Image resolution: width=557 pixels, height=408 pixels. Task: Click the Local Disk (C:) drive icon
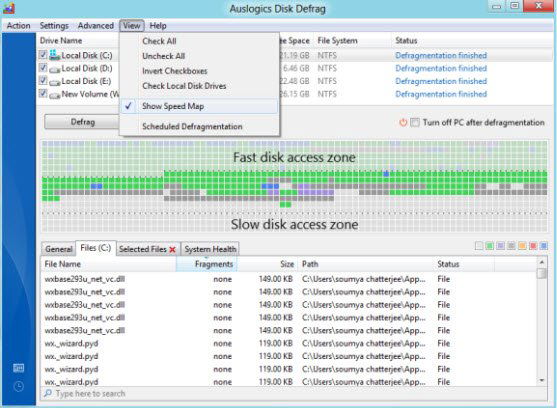point(54,55)
